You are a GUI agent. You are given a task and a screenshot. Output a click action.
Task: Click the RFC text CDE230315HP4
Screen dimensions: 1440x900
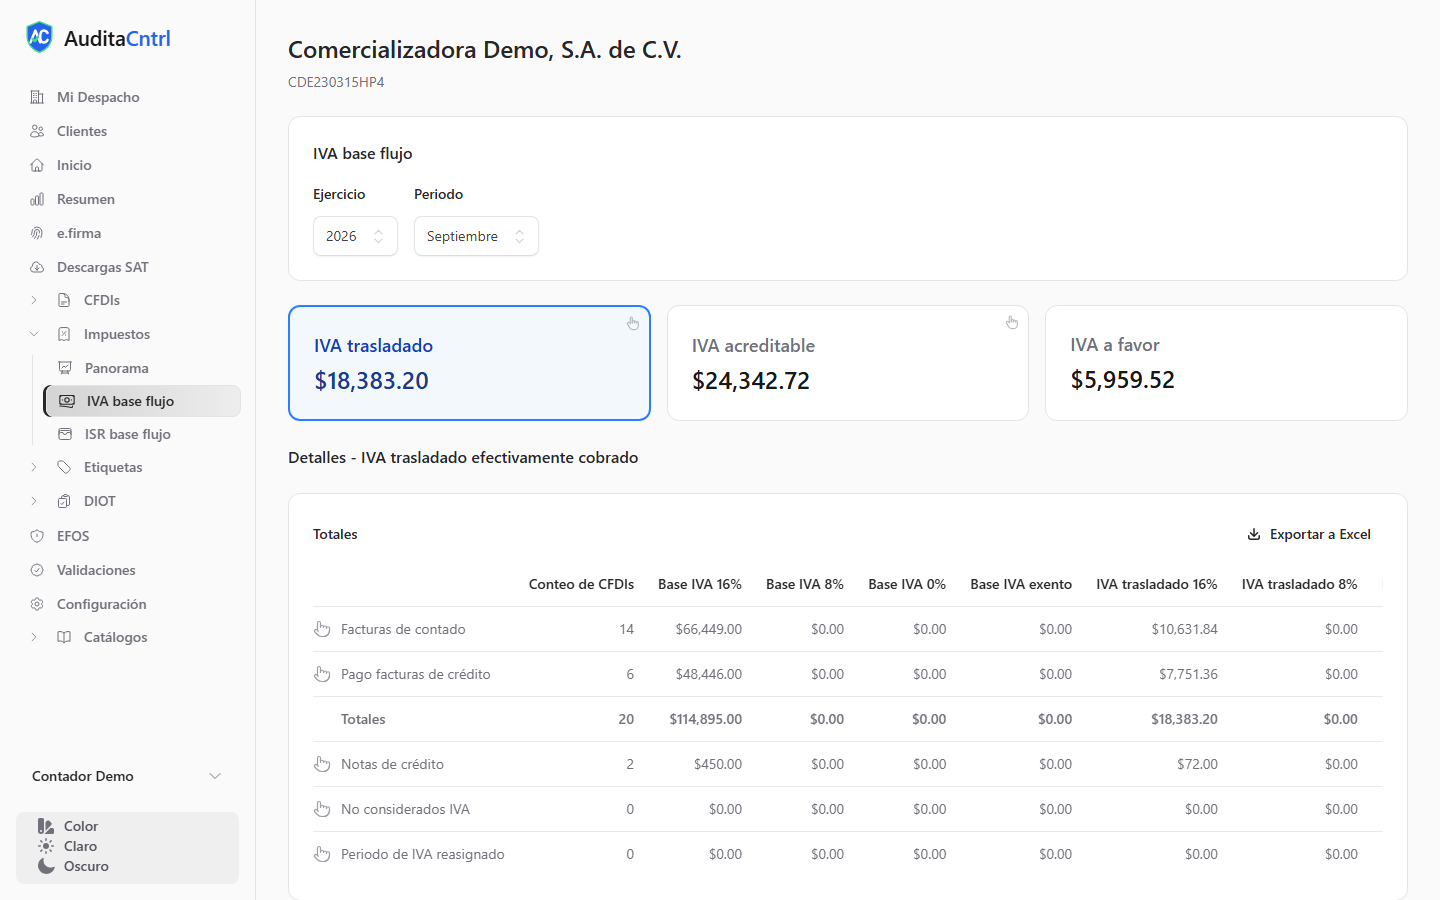pos(336,82)
